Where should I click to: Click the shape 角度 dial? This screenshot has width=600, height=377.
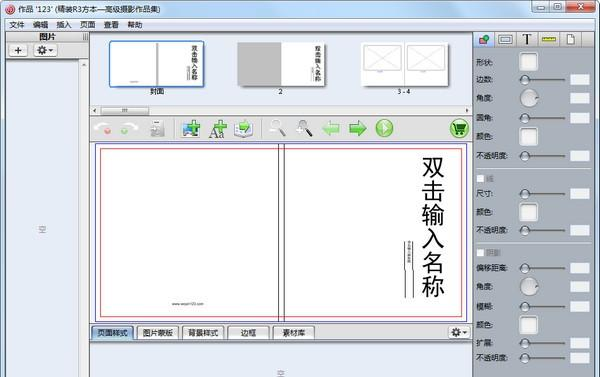(530, 98)
